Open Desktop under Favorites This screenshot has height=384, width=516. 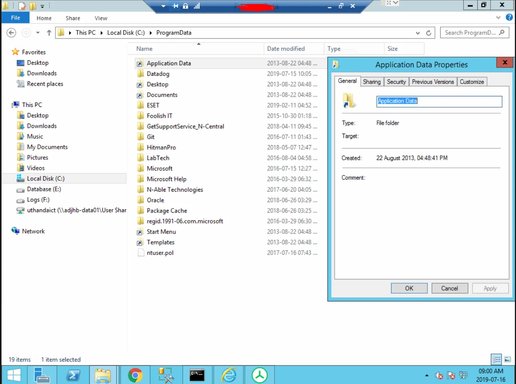tap(37, 63)
